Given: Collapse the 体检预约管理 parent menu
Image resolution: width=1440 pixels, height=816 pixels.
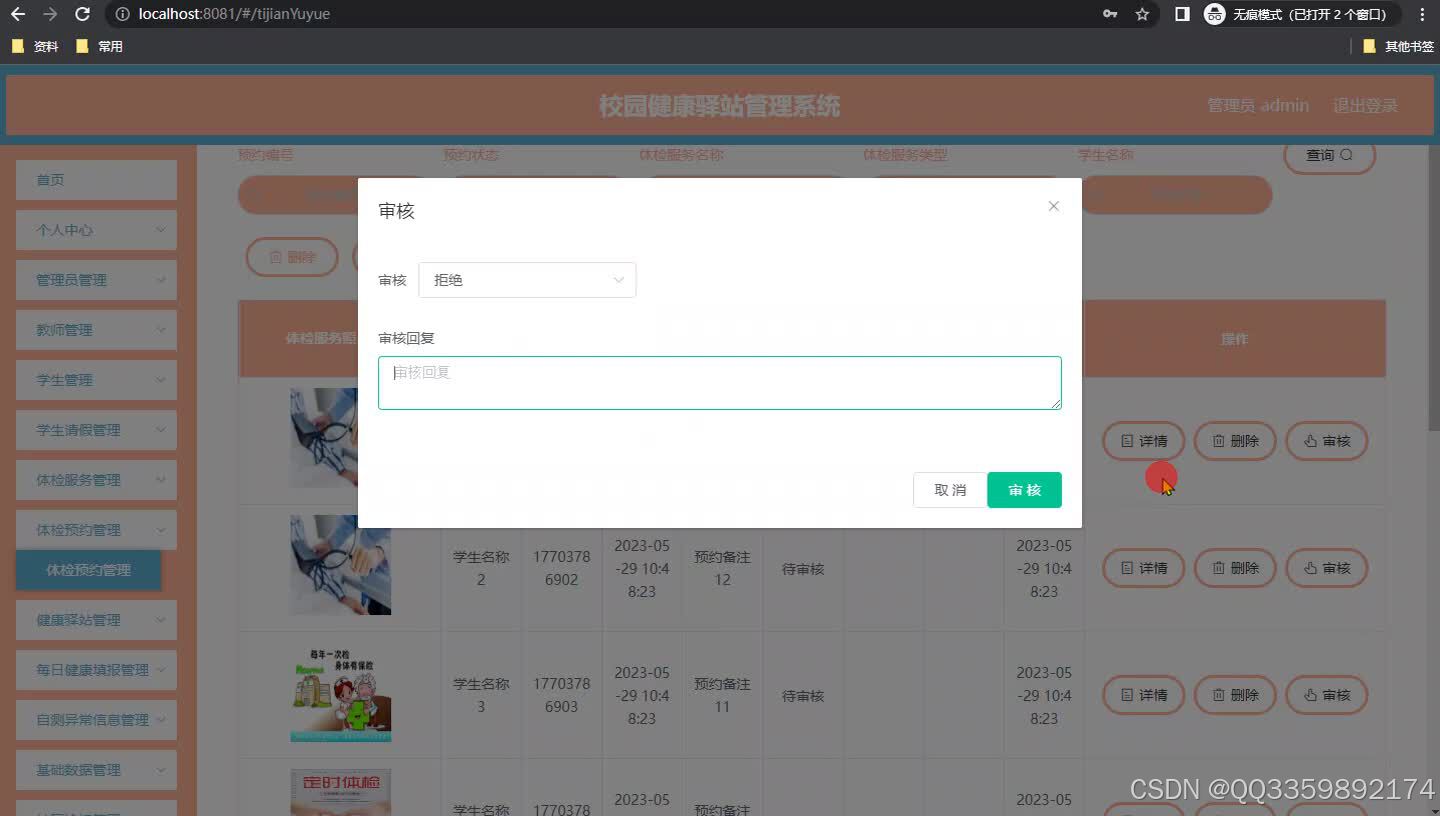Looking at the screenshot, I should tap(96, 530).
